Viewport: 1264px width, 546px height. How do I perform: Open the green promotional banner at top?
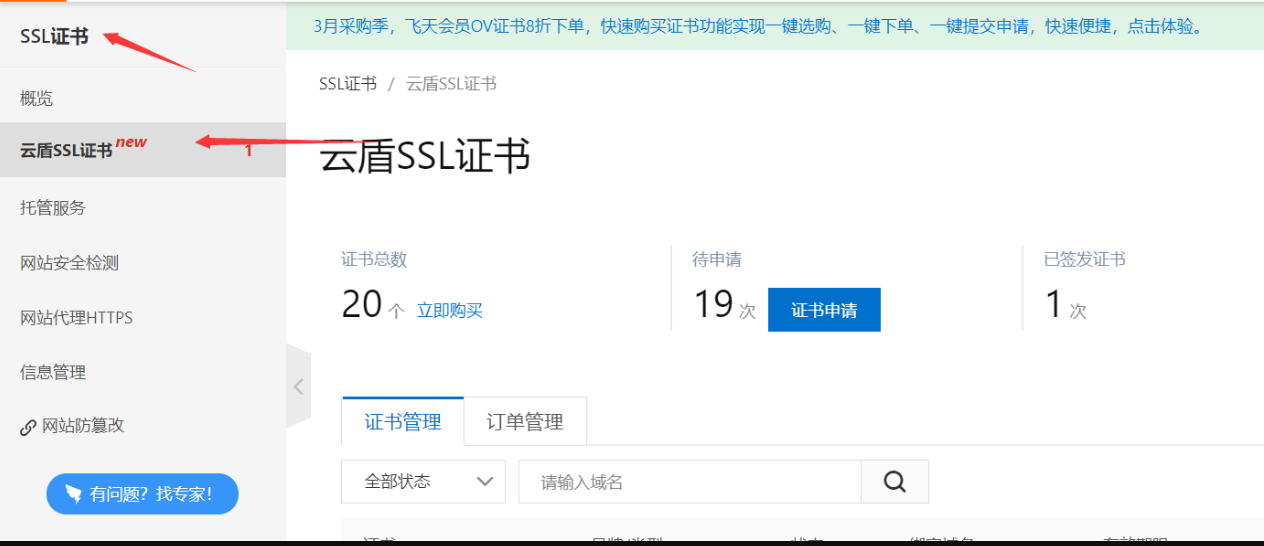(x=757, y=26)
